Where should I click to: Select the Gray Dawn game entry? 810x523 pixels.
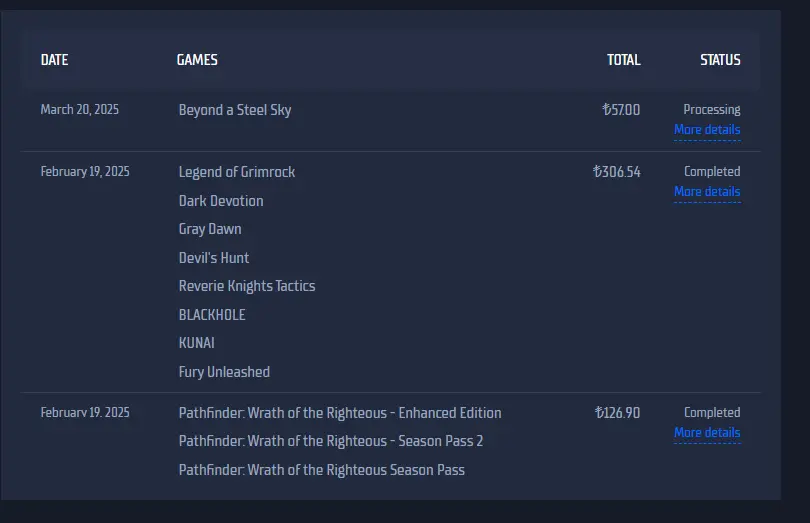210,229
